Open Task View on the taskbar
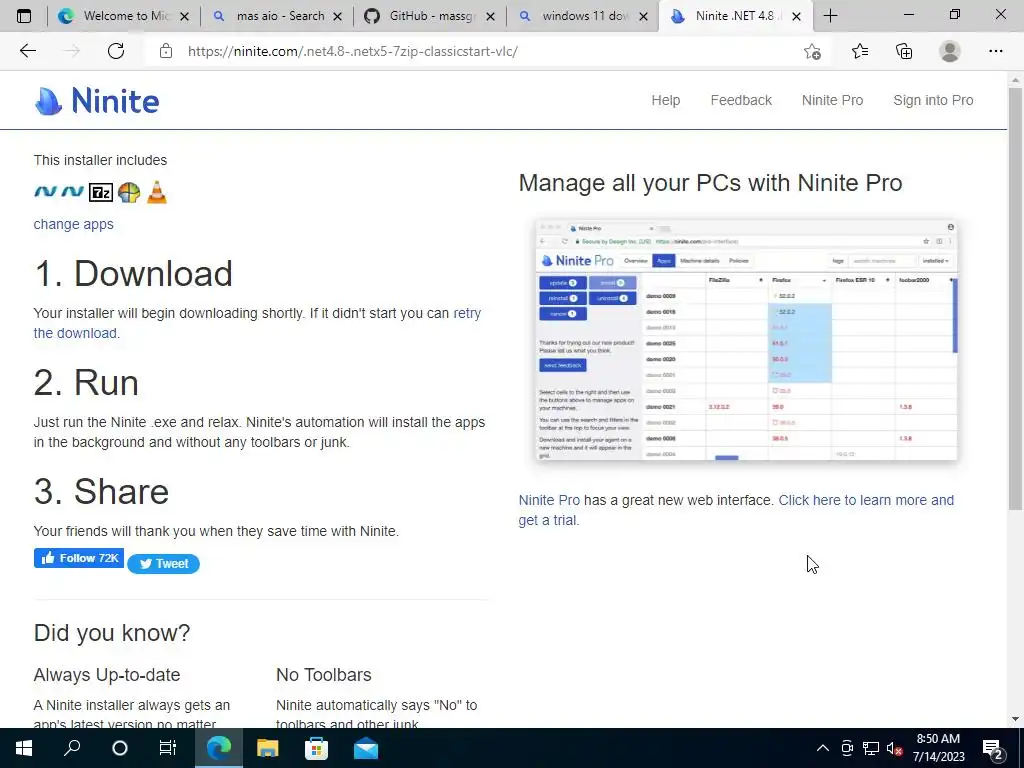The height and width of the screenshot is (768, 1024). coord(168,748)
